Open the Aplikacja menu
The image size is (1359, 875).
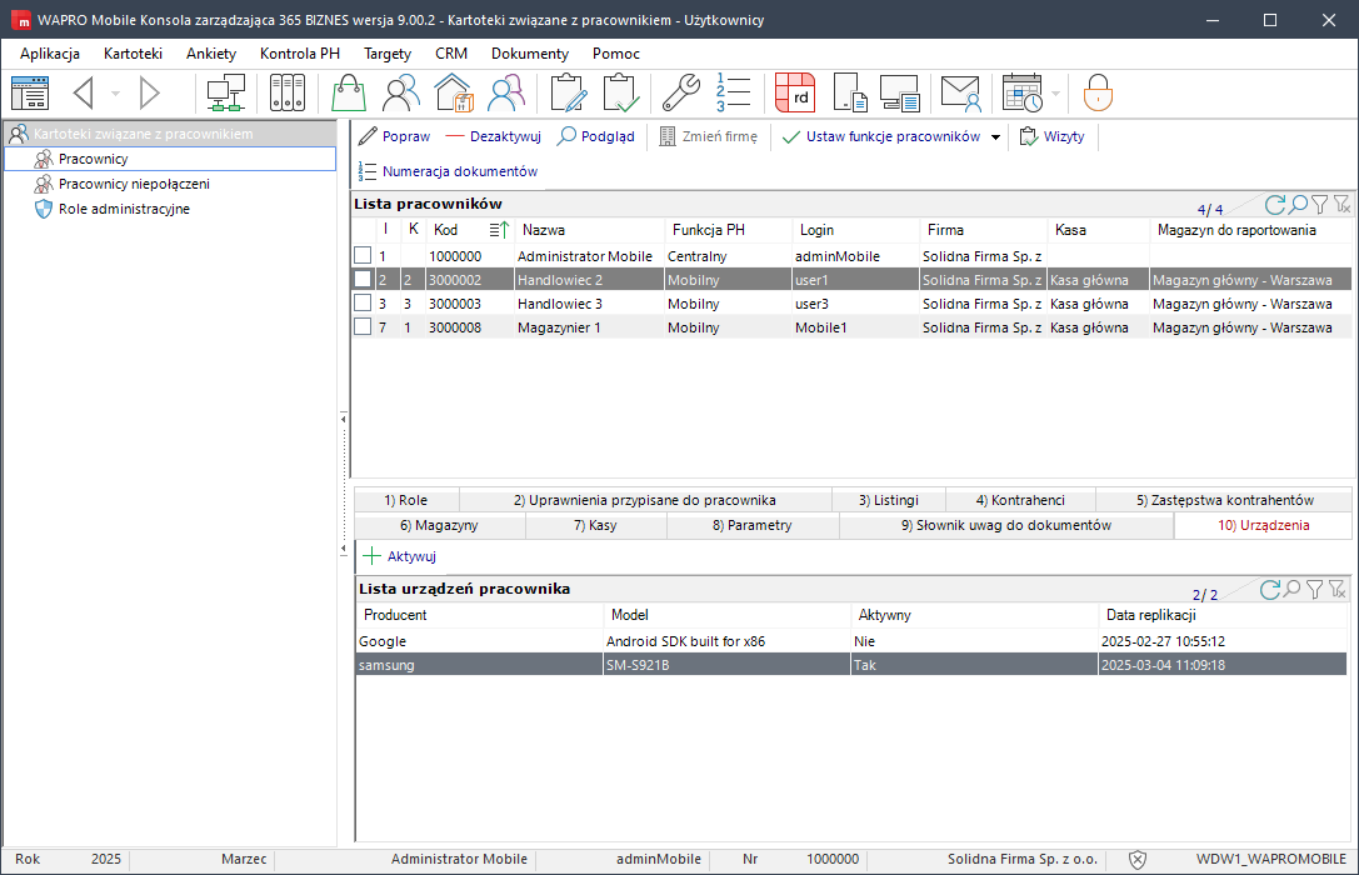(x=50, y=54)
